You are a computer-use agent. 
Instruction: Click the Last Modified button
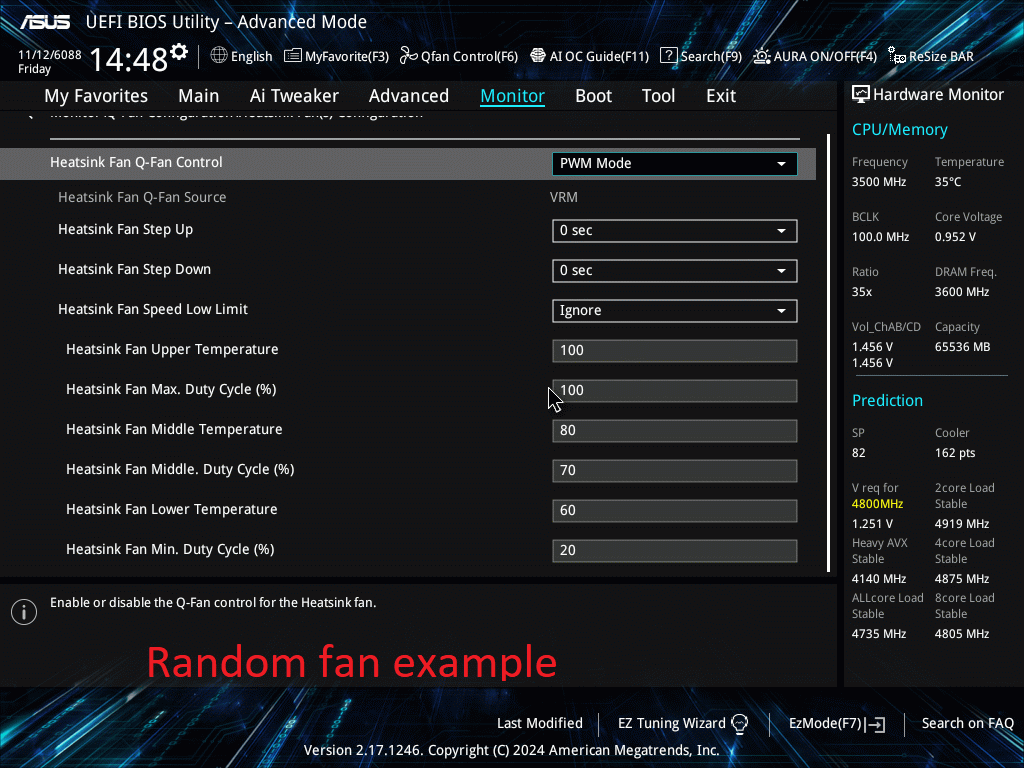539,723
